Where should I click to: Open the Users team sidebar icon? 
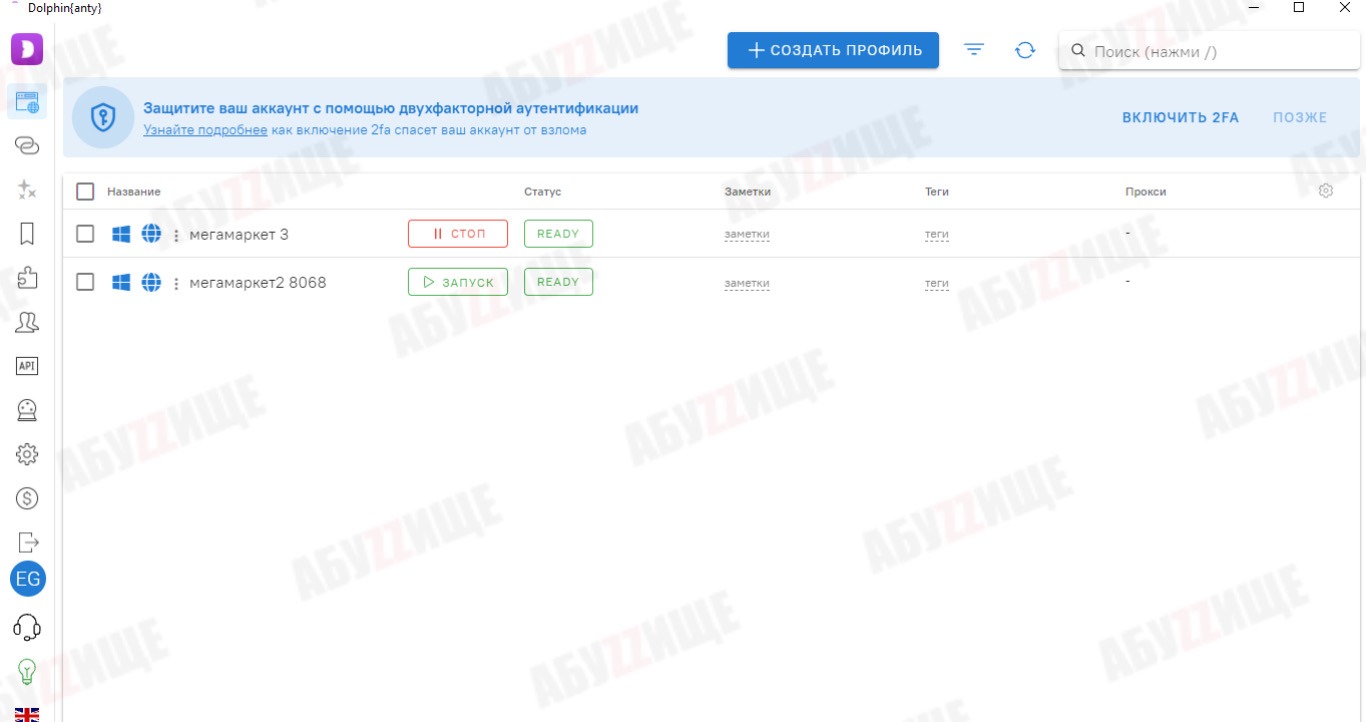point(27,322)
